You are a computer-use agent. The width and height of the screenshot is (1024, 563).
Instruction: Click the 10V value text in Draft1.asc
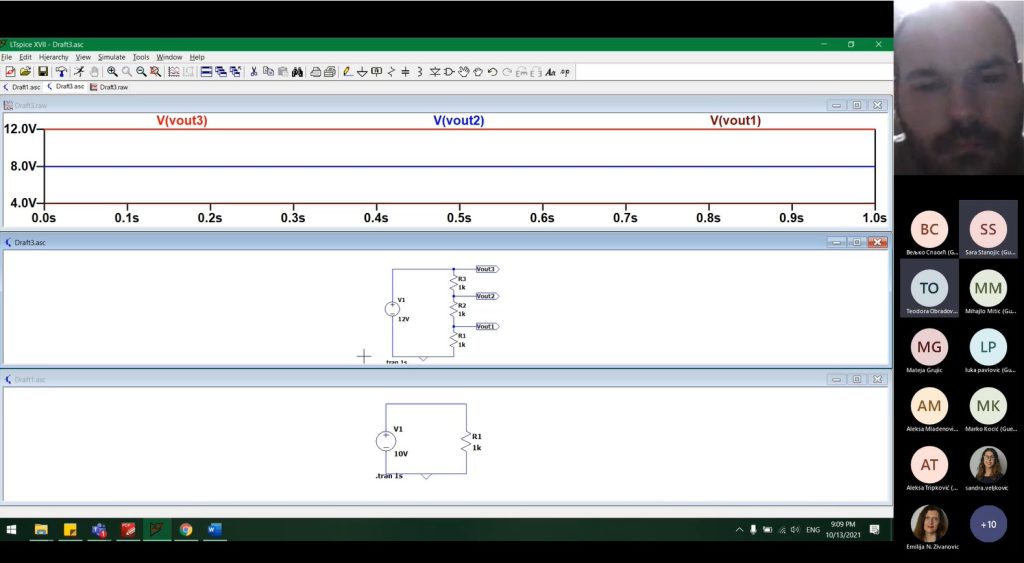pyautogui.click(x=401, y=454)
